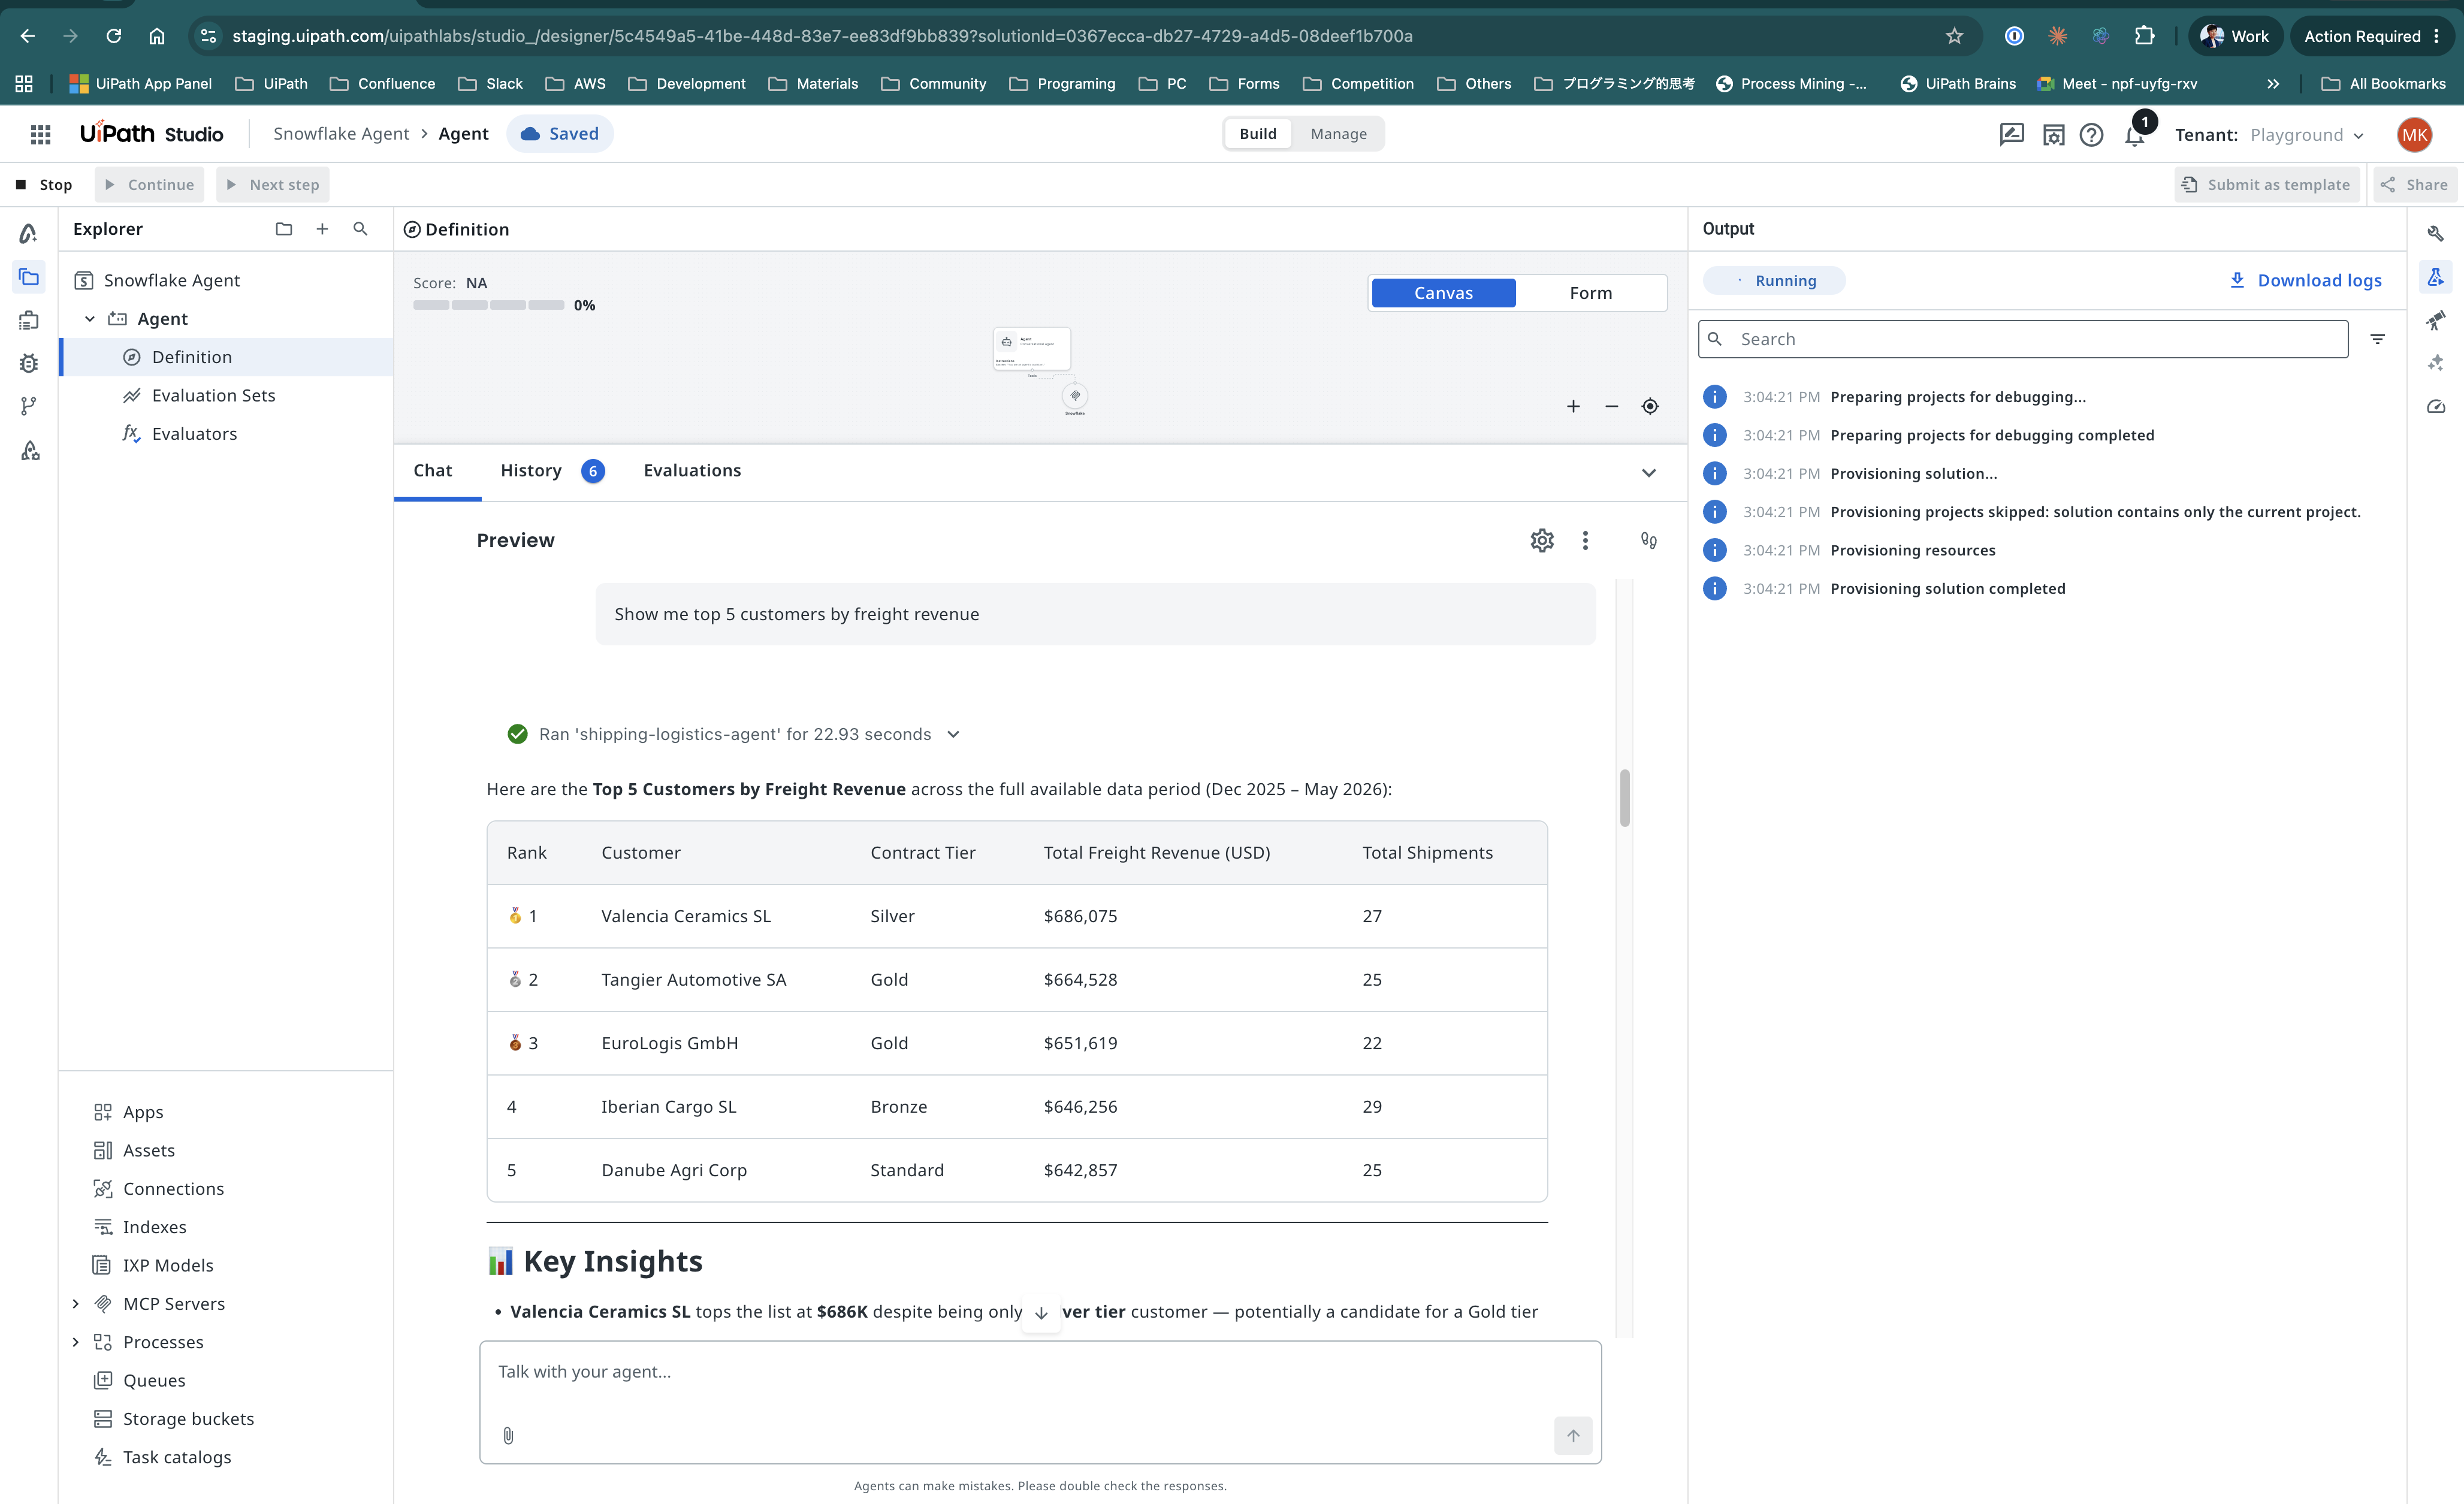Click the Output Search field
The image size is (2464, 1504).
(2022, 339)
